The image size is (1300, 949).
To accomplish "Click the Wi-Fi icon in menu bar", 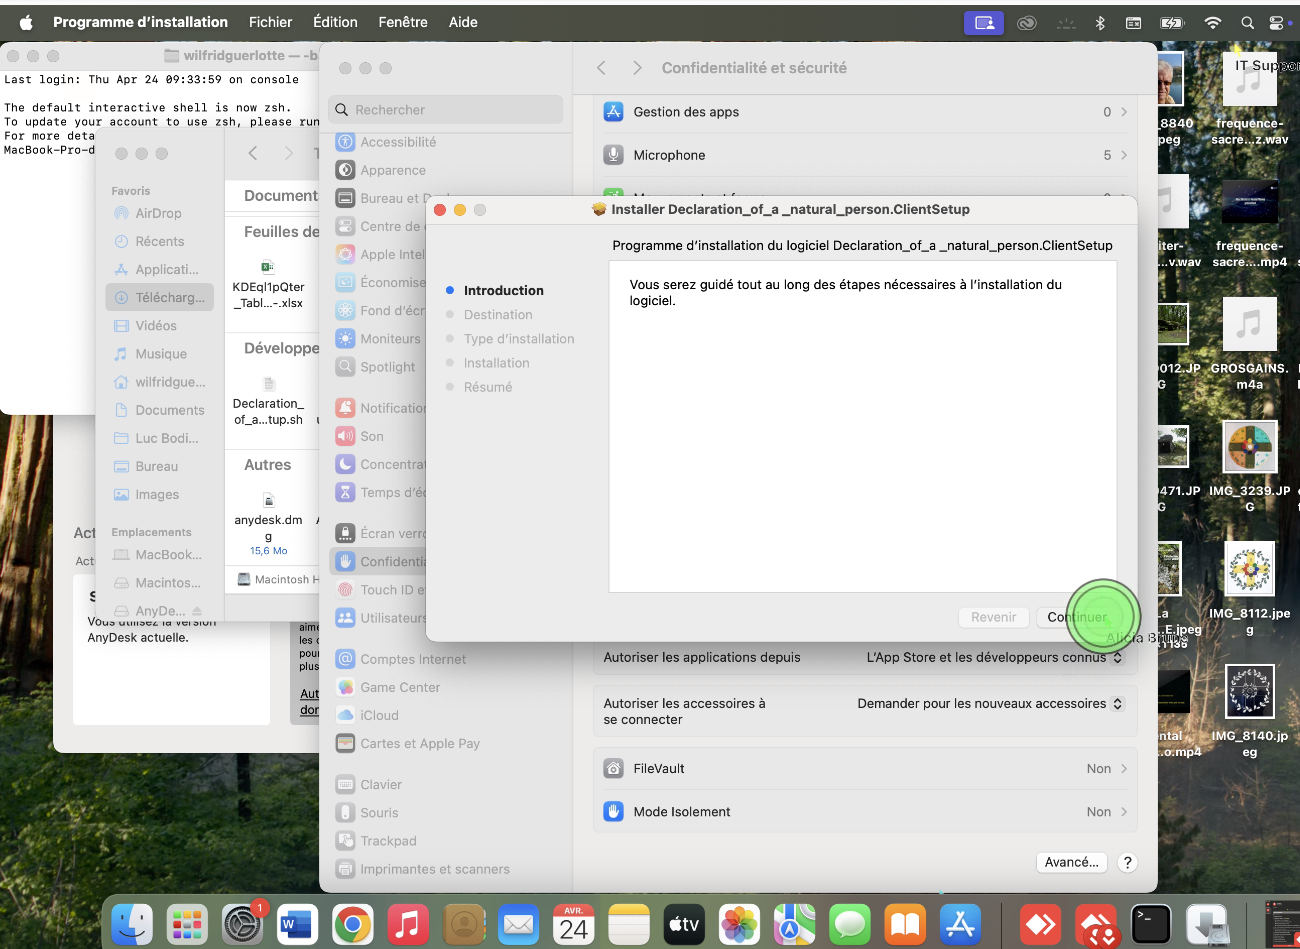I will [x=1212, y=22].
